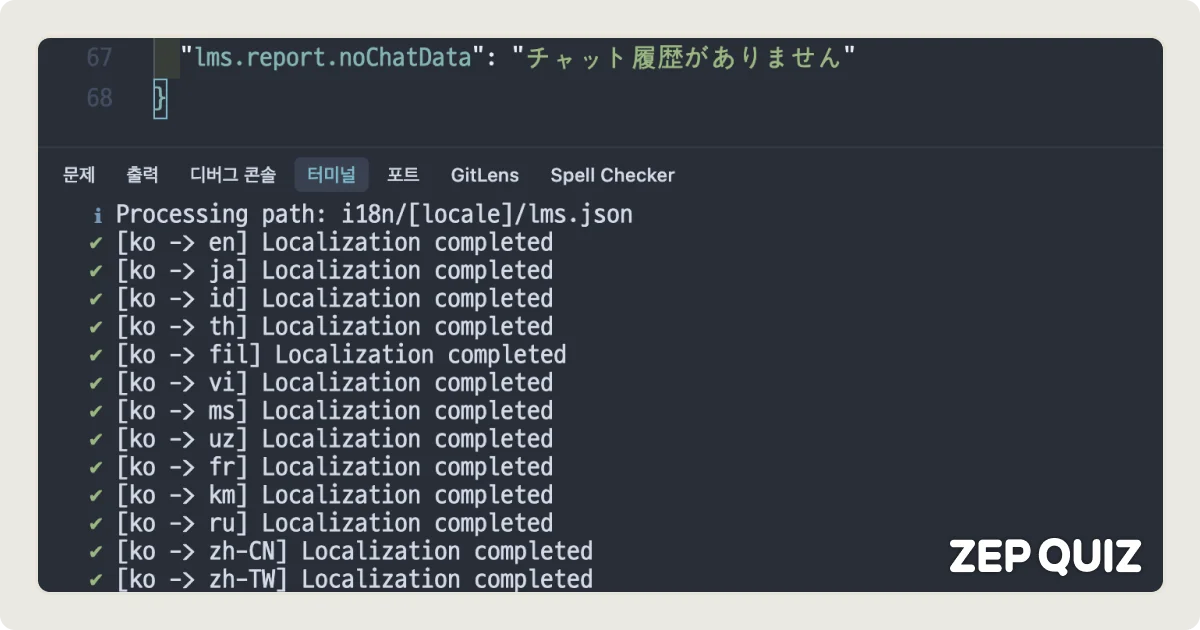This screenshot has width=1200, height=630.
Task: Click the checkmark next to ko -> zh-TW
Action: 96,579
